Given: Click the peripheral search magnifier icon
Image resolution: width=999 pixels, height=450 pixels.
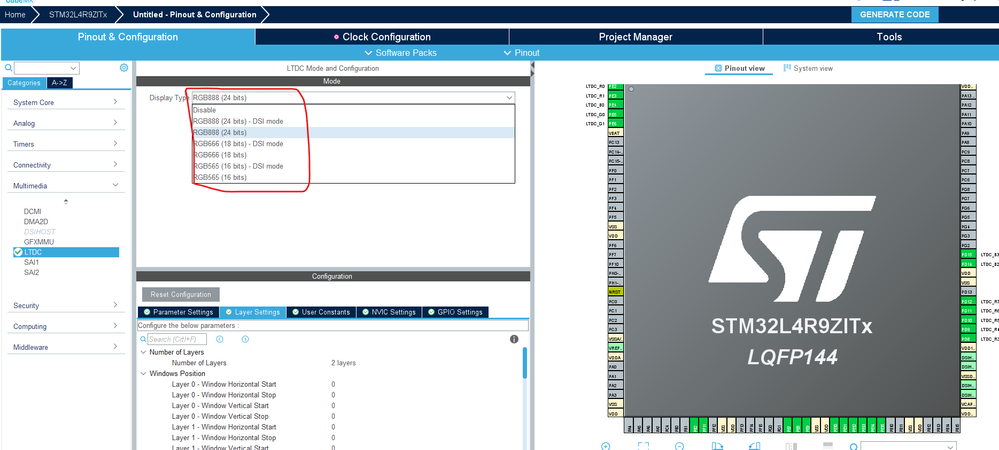Looking at the screenshot, I should click(8, 68).
